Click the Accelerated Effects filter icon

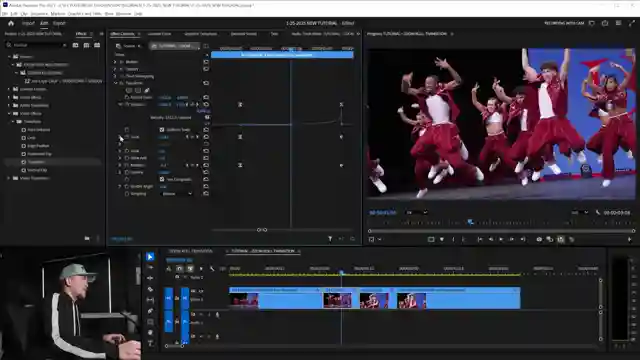point(76,45)
